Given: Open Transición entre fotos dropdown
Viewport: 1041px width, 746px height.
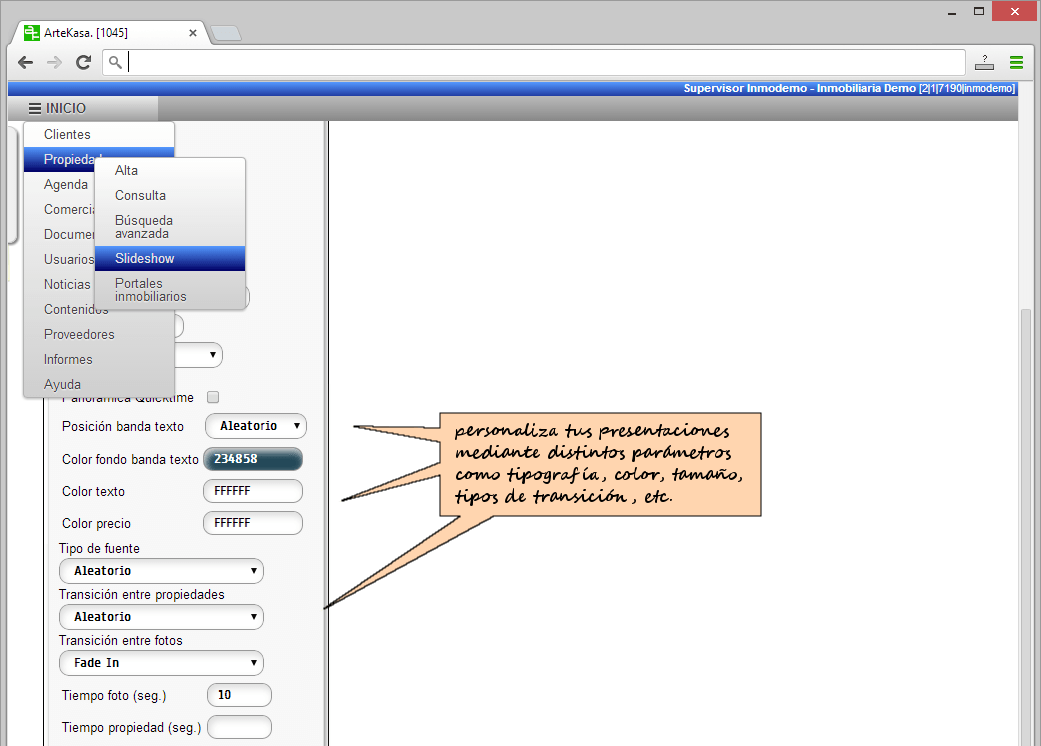Looking at the screenshot, I should (x=161, y=663).
